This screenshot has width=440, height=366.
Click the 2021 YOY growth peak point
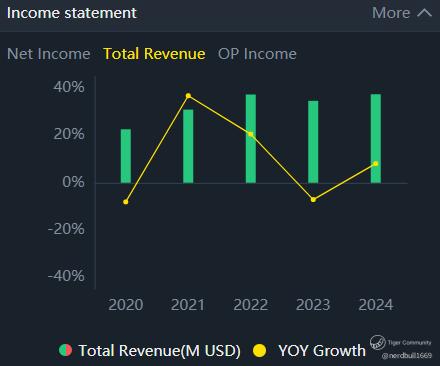coord(188,96)
